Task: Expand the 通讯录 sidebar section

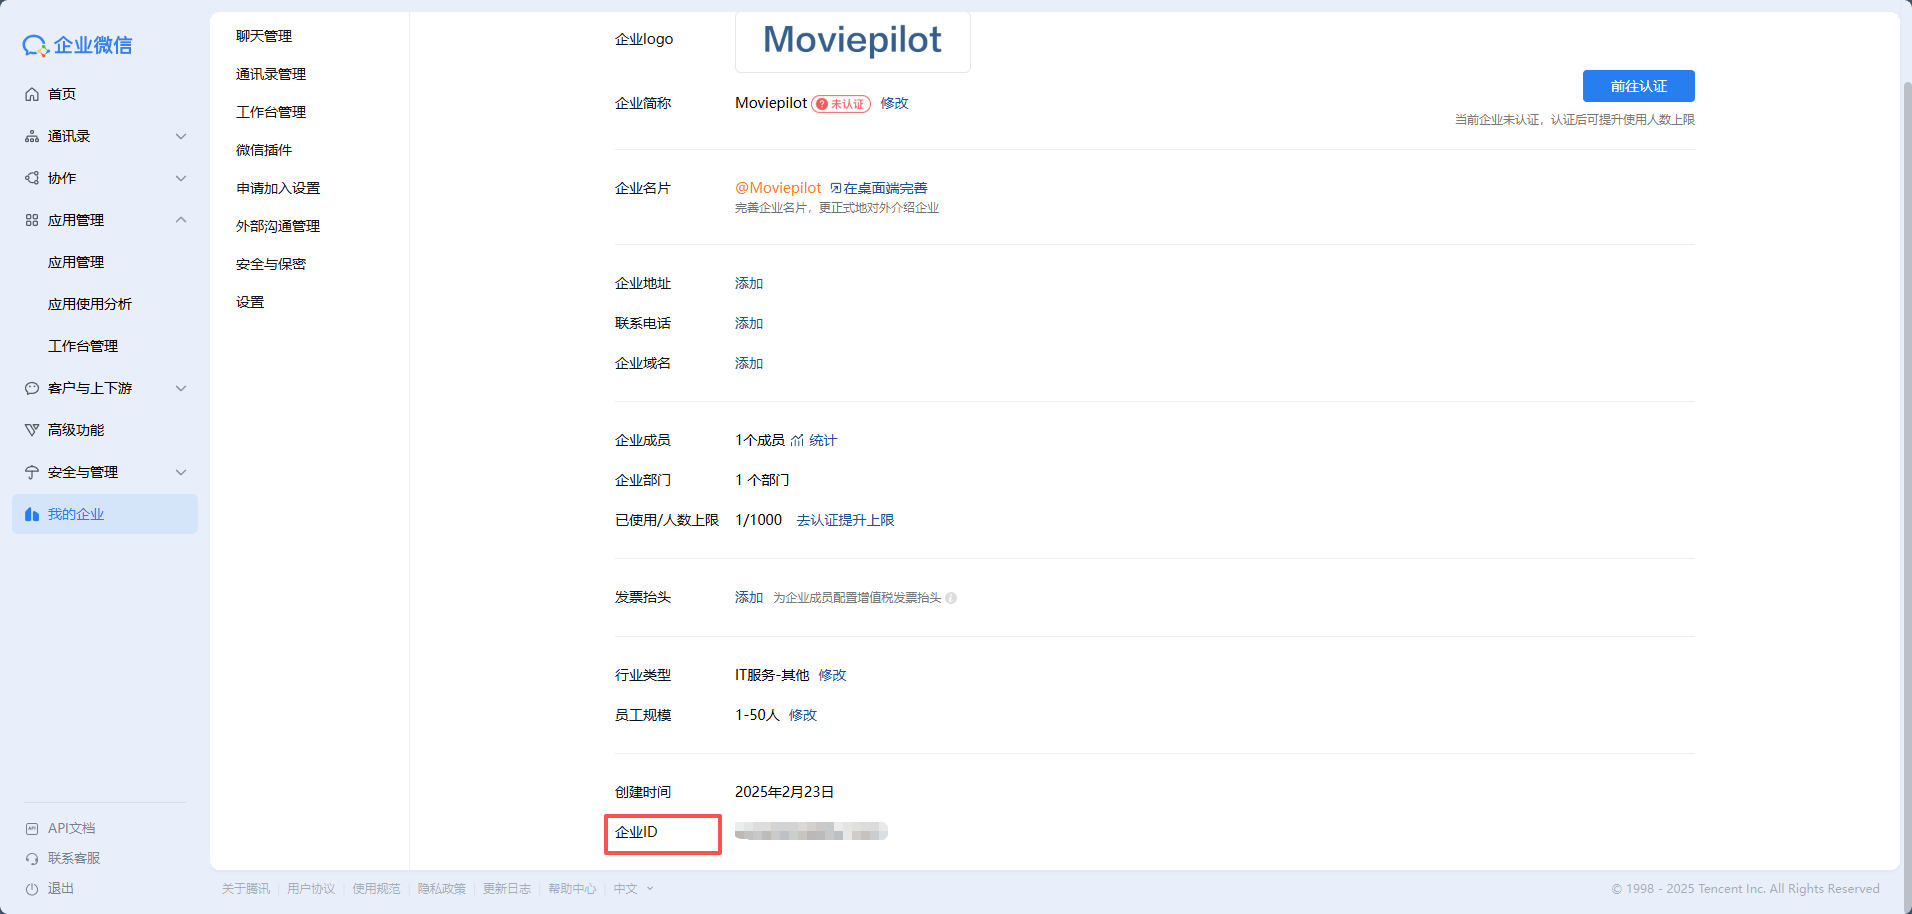Action: [181, 136]
